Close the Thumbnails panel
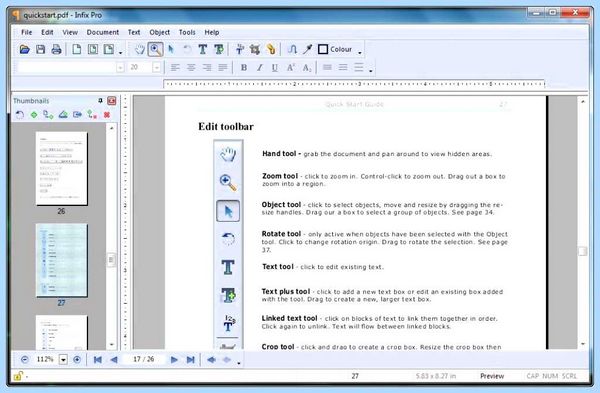The width and height of the screenshot is (600, 393). click(x=111, y=101)
